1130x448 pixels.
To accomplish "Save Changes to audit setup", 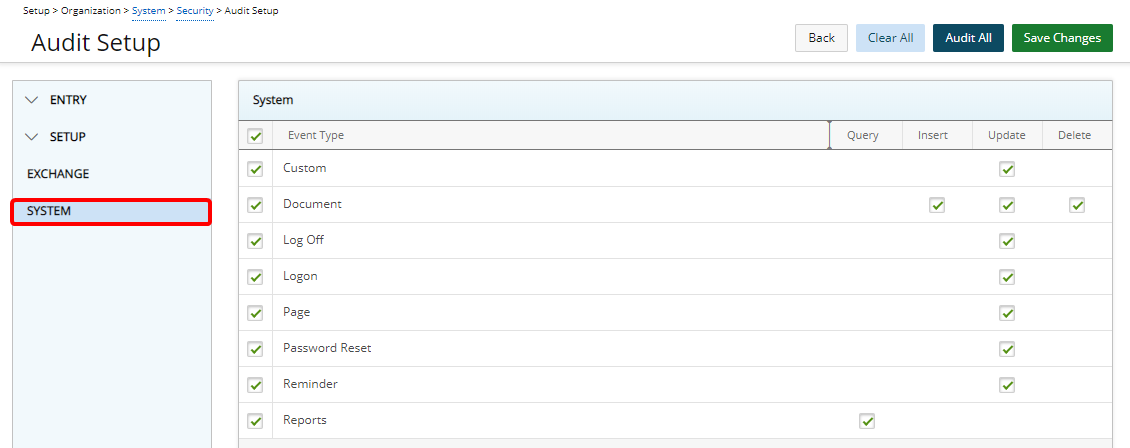I will [1062, 38].
